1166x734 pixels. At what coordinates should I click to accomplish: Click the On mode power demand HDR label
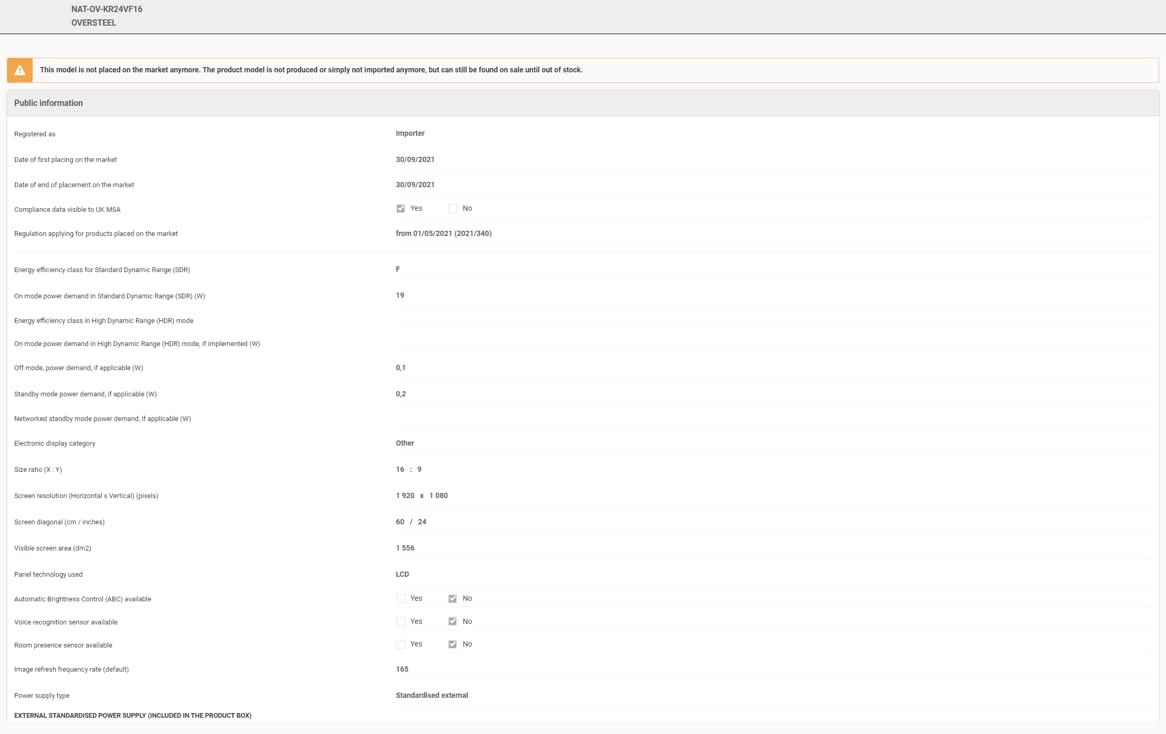[x=137, y=344]
